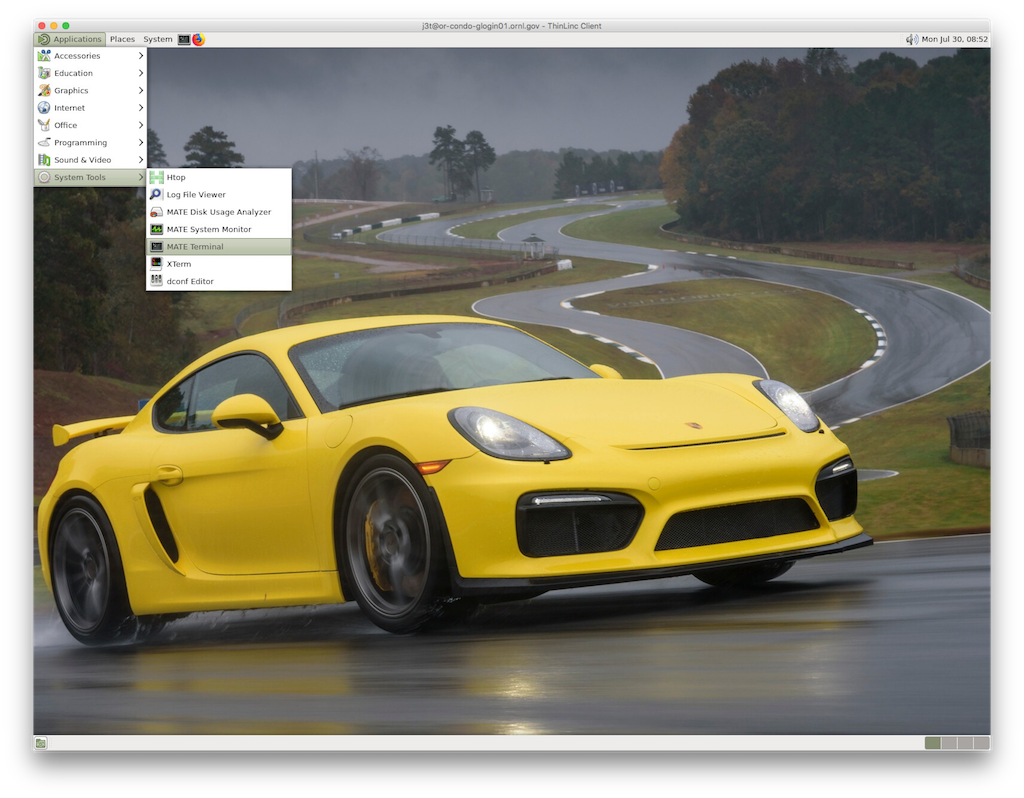The width and height of the screenshot is (1024, 798).
Task: Open Log File Viewer
Action: (196, 195)
